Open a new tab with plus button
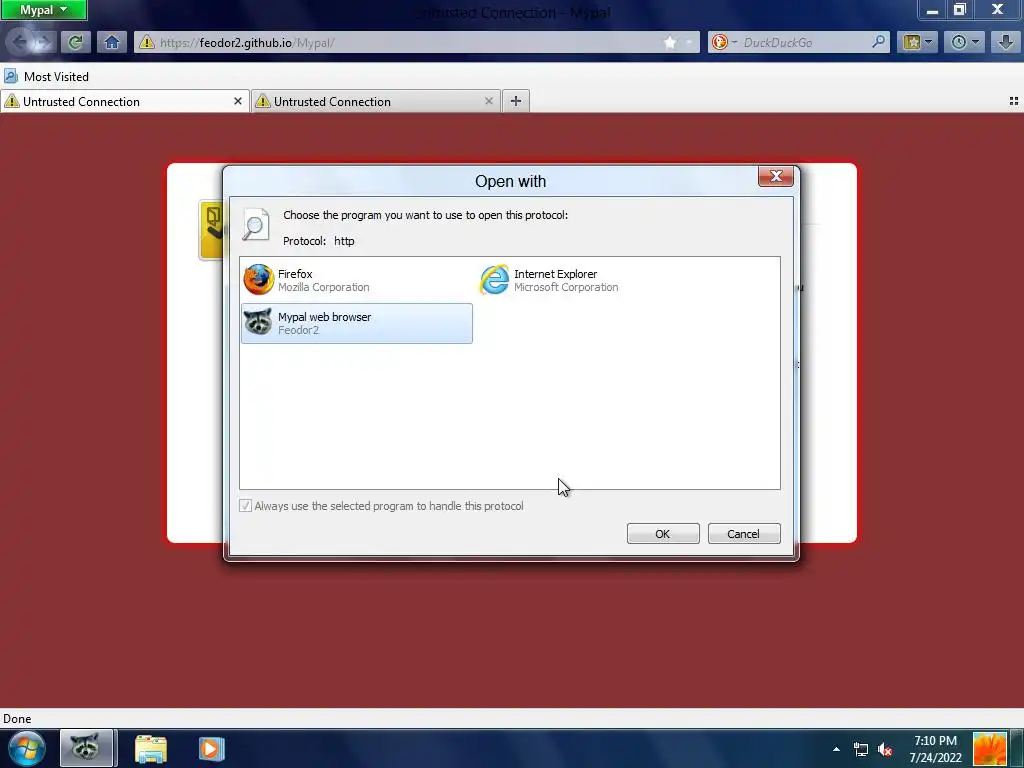 [516, 101]
